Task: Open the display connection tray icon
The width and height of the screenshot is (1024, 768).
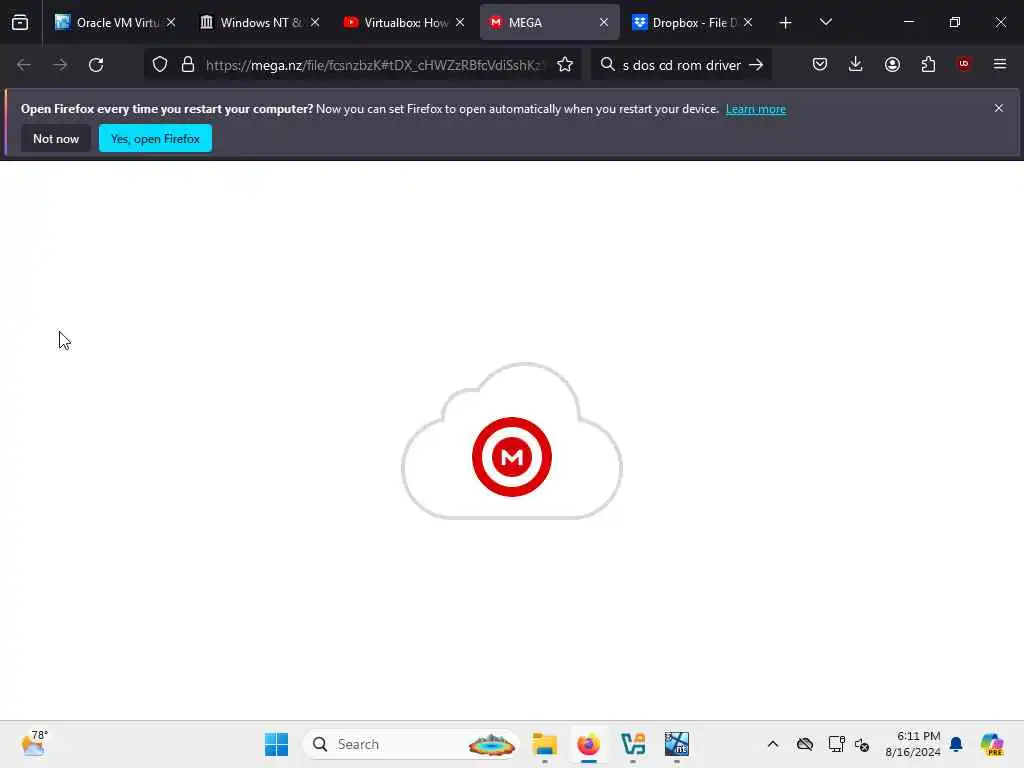Action: [x=837, y=744]
